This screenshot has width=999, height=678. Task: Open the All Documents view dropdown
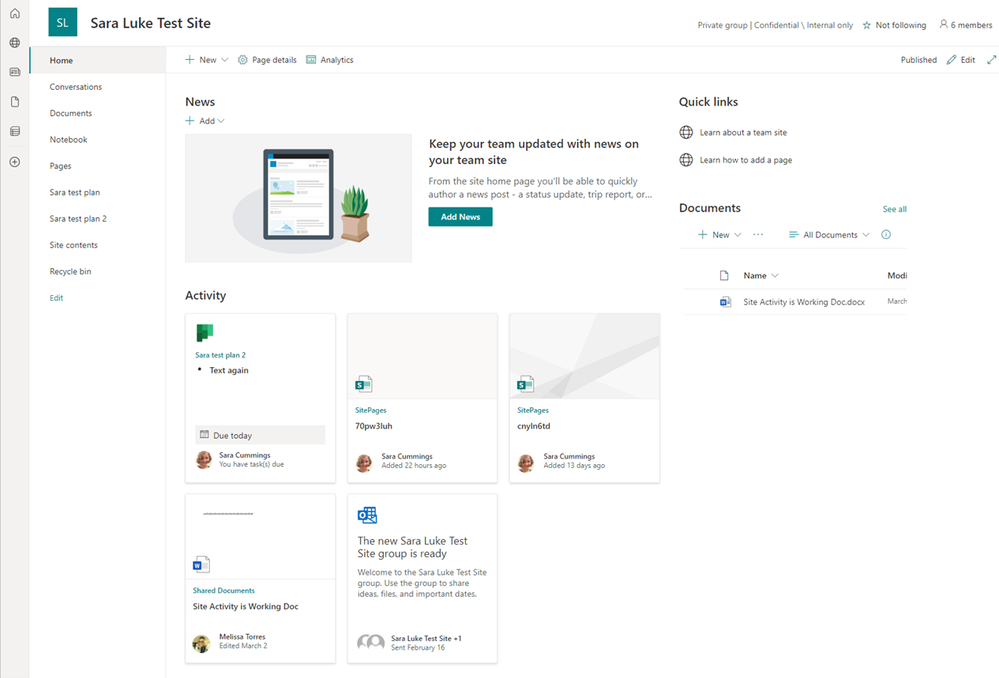tap(829, 234)
